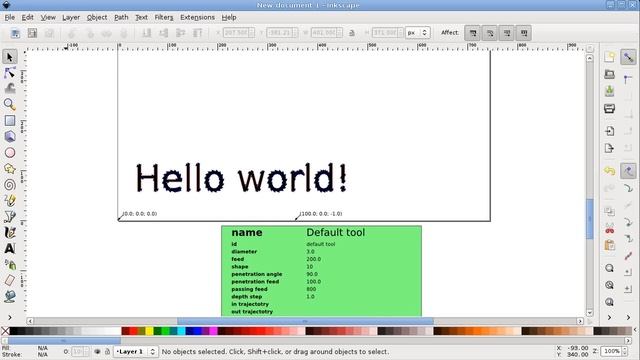Toggle fourth Affect patterns move button
The image size is (640, 360).
pyautogui.click(x=524, y=33)
